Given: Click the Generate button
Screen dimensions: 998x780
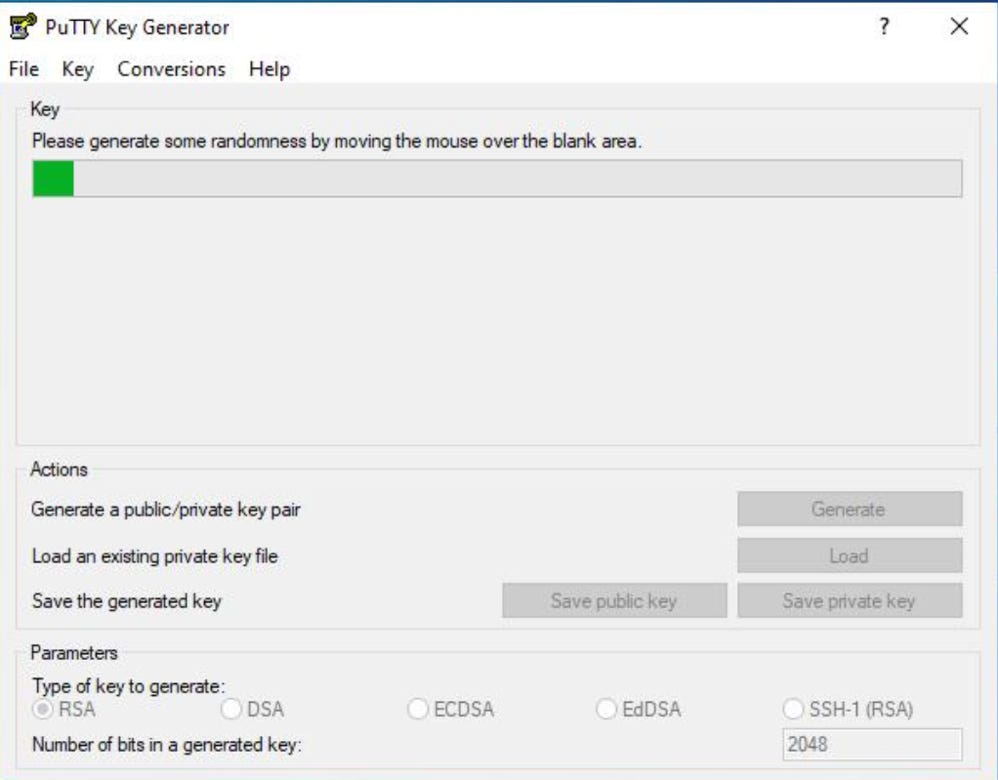Looking at the screenshot, I should click(848, 510).
